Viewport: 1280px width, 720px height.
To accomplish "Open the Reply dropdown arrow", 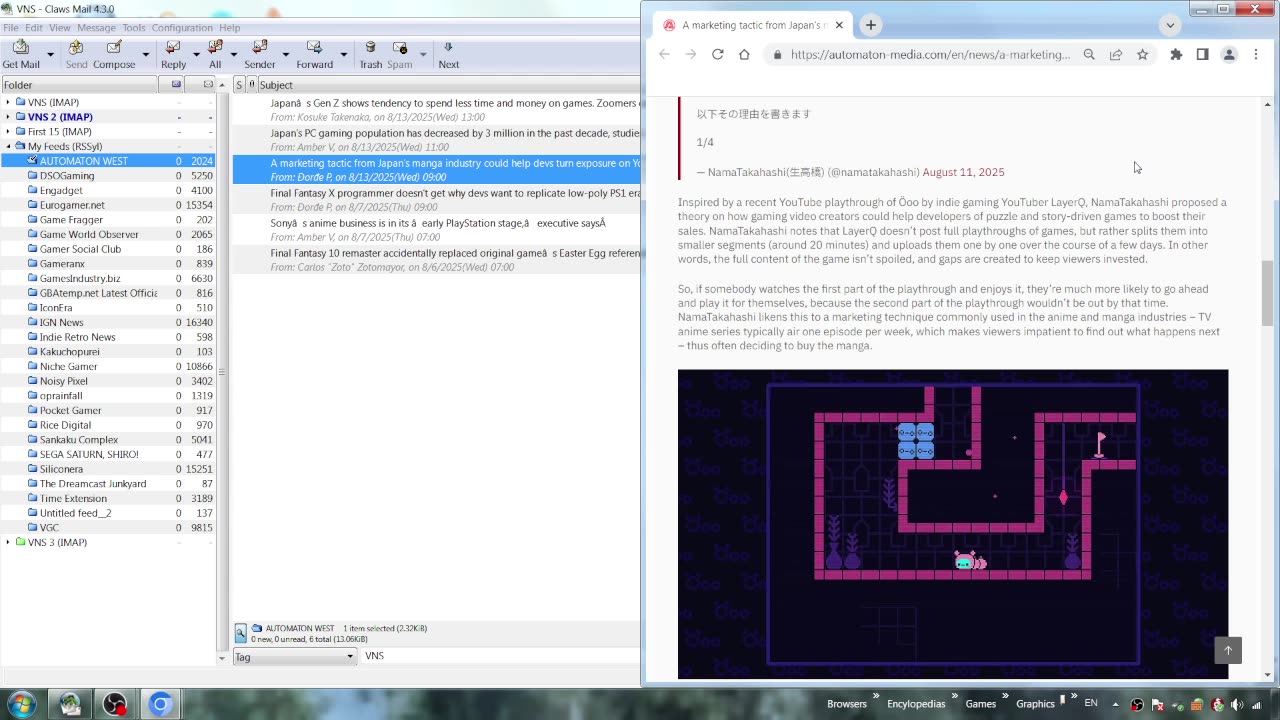I will click(x=195, y=54).
